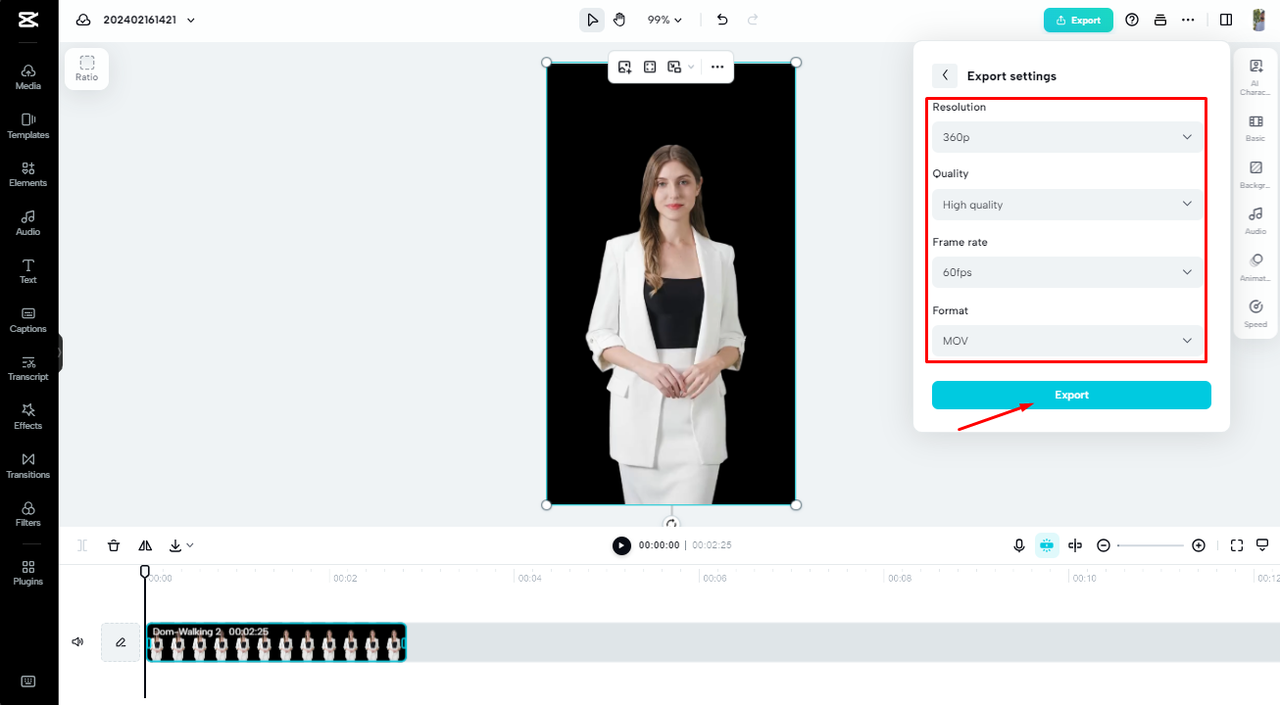The image size is (1280, 705).
Task: Open the download dropdown in timeline toolbar
Action: click(x=181, y=545)
